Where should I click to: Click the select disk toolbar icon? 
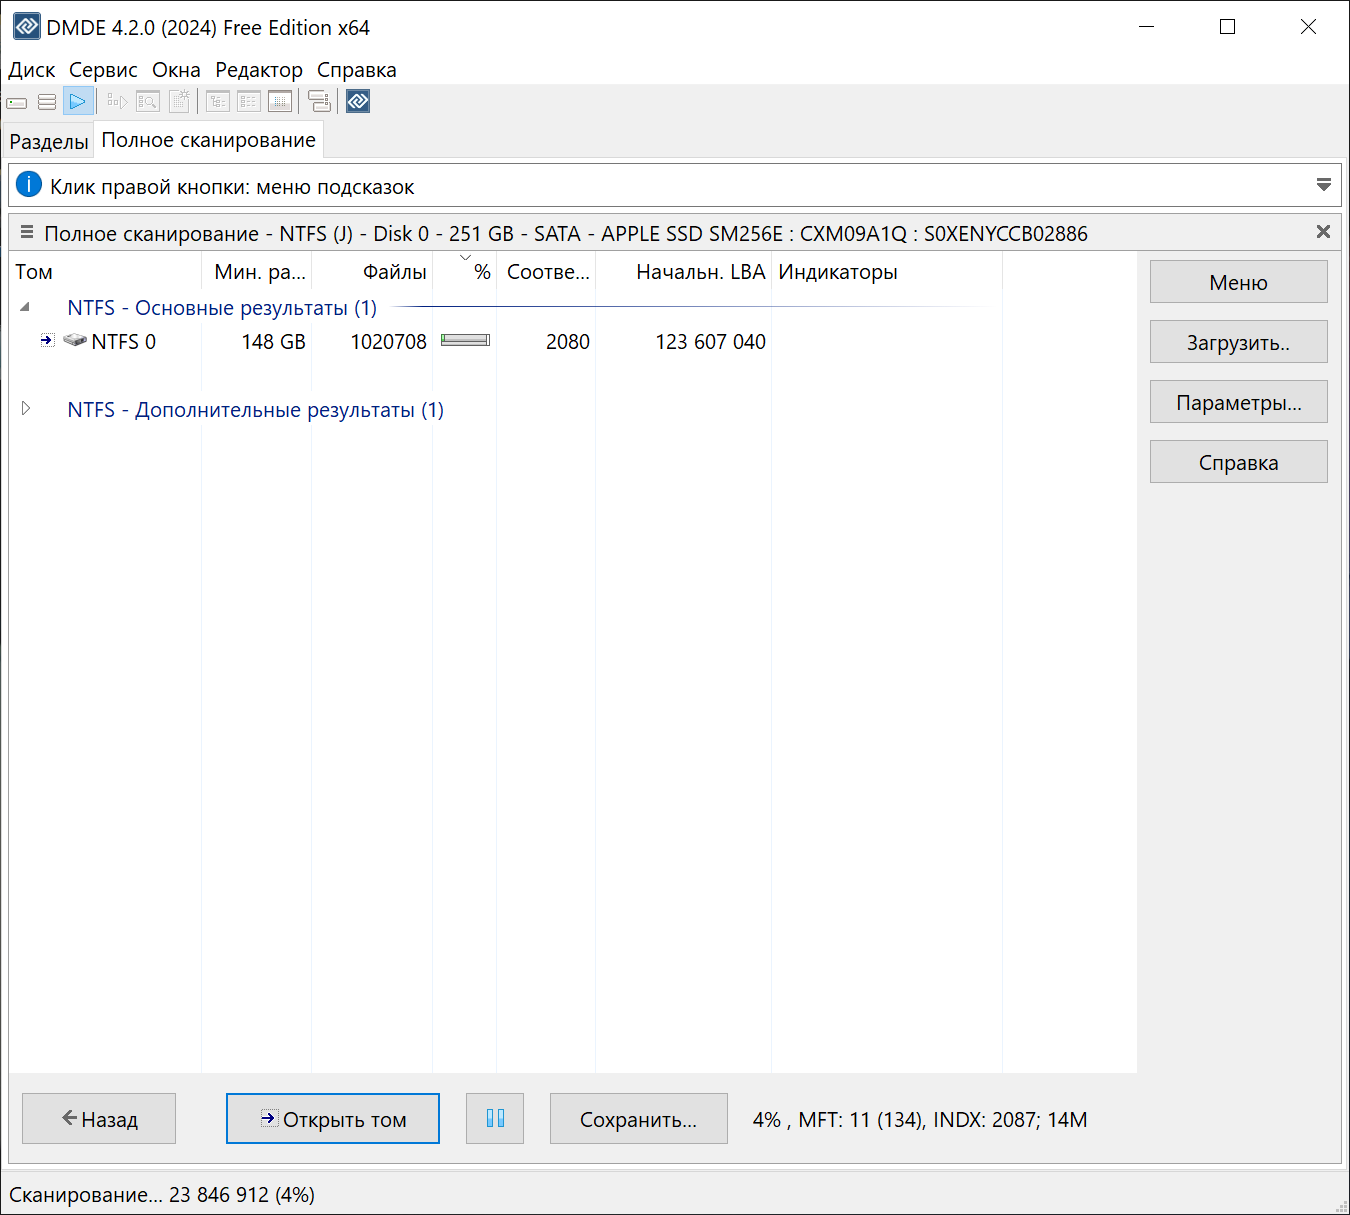(17, 102)
